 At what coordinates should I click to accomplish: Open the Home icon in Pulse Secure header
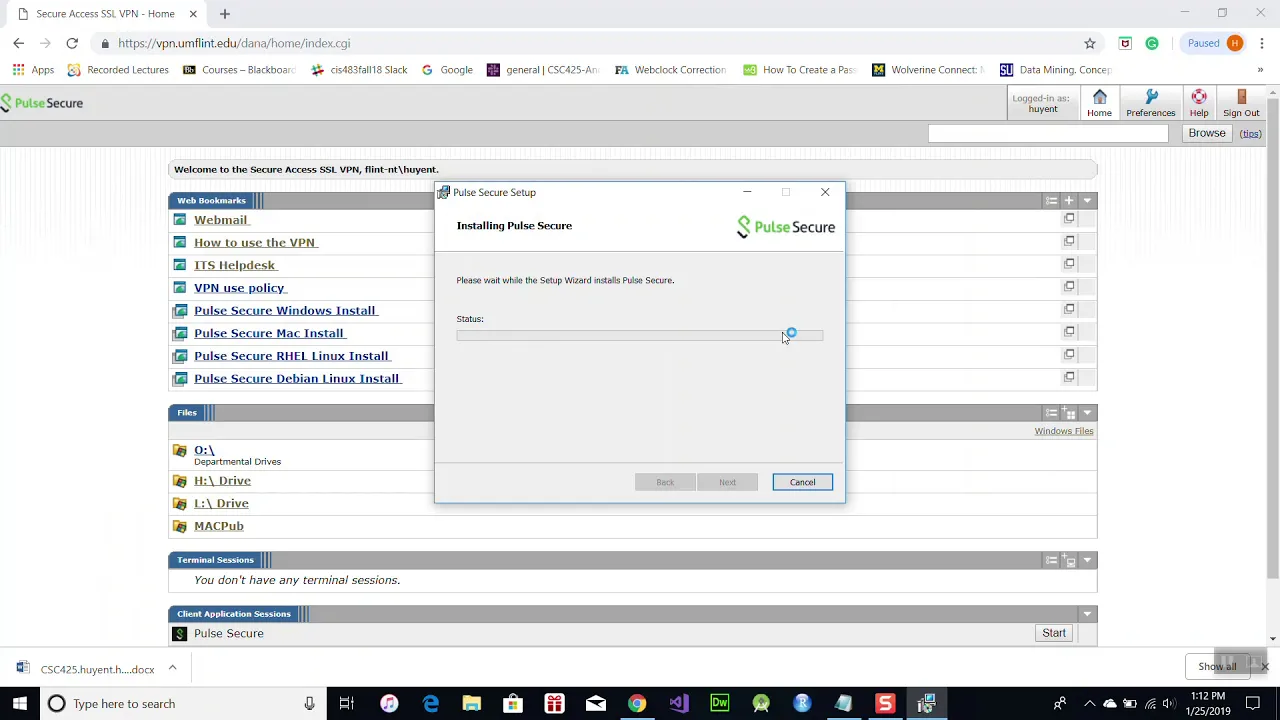(x=1099, y=103)
